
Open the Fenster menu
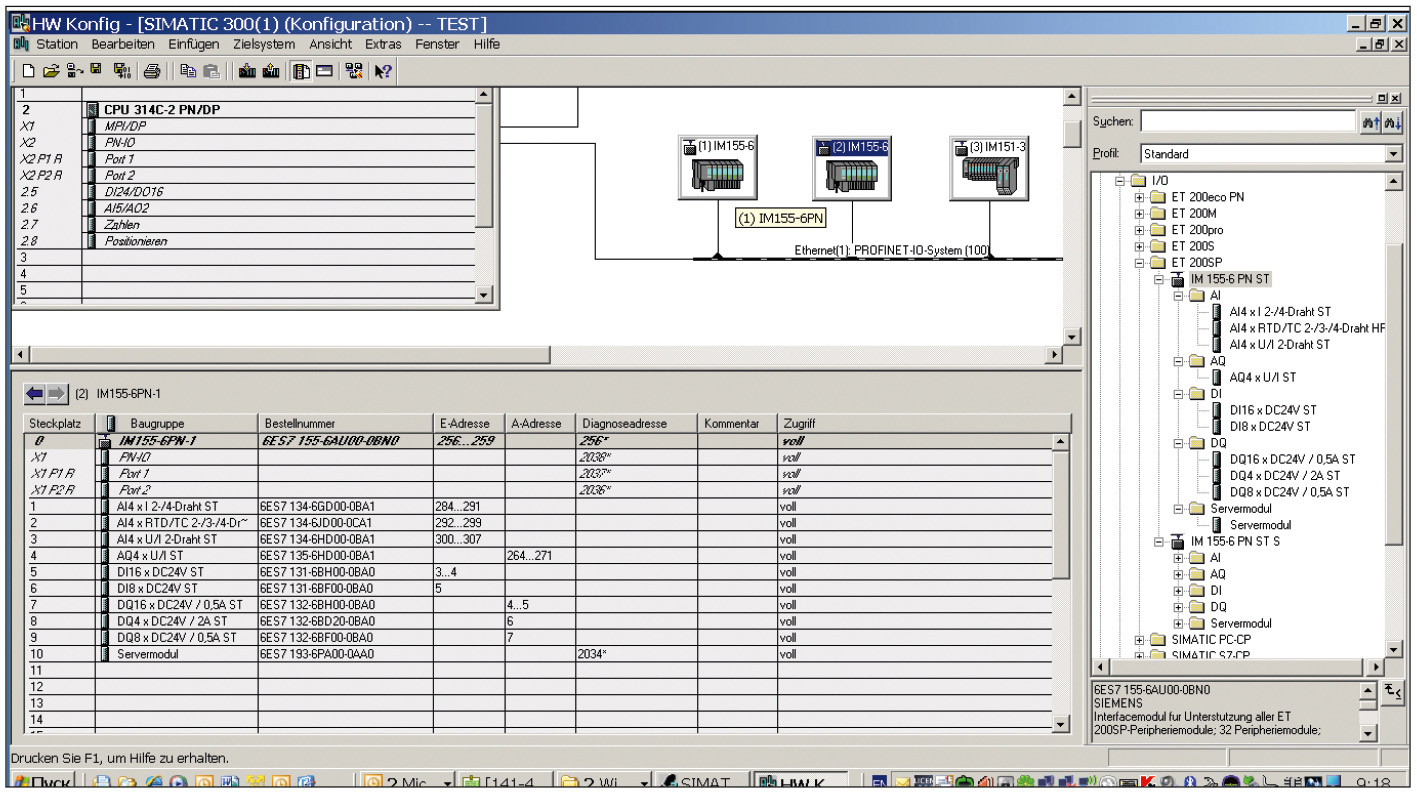437,44
